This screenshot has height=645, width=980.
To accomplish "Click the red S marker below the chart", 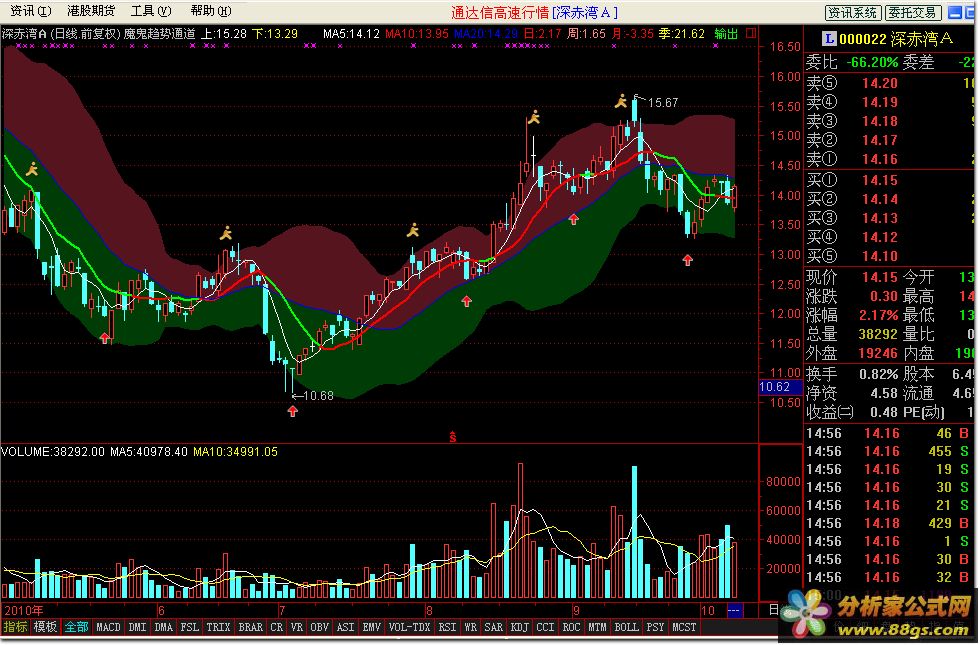I will click(452, 438).
